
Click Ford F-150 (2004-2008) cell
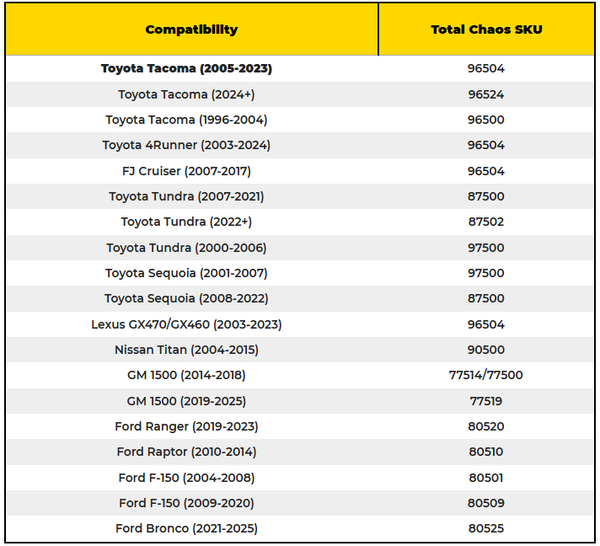click(x=186, y=477)
